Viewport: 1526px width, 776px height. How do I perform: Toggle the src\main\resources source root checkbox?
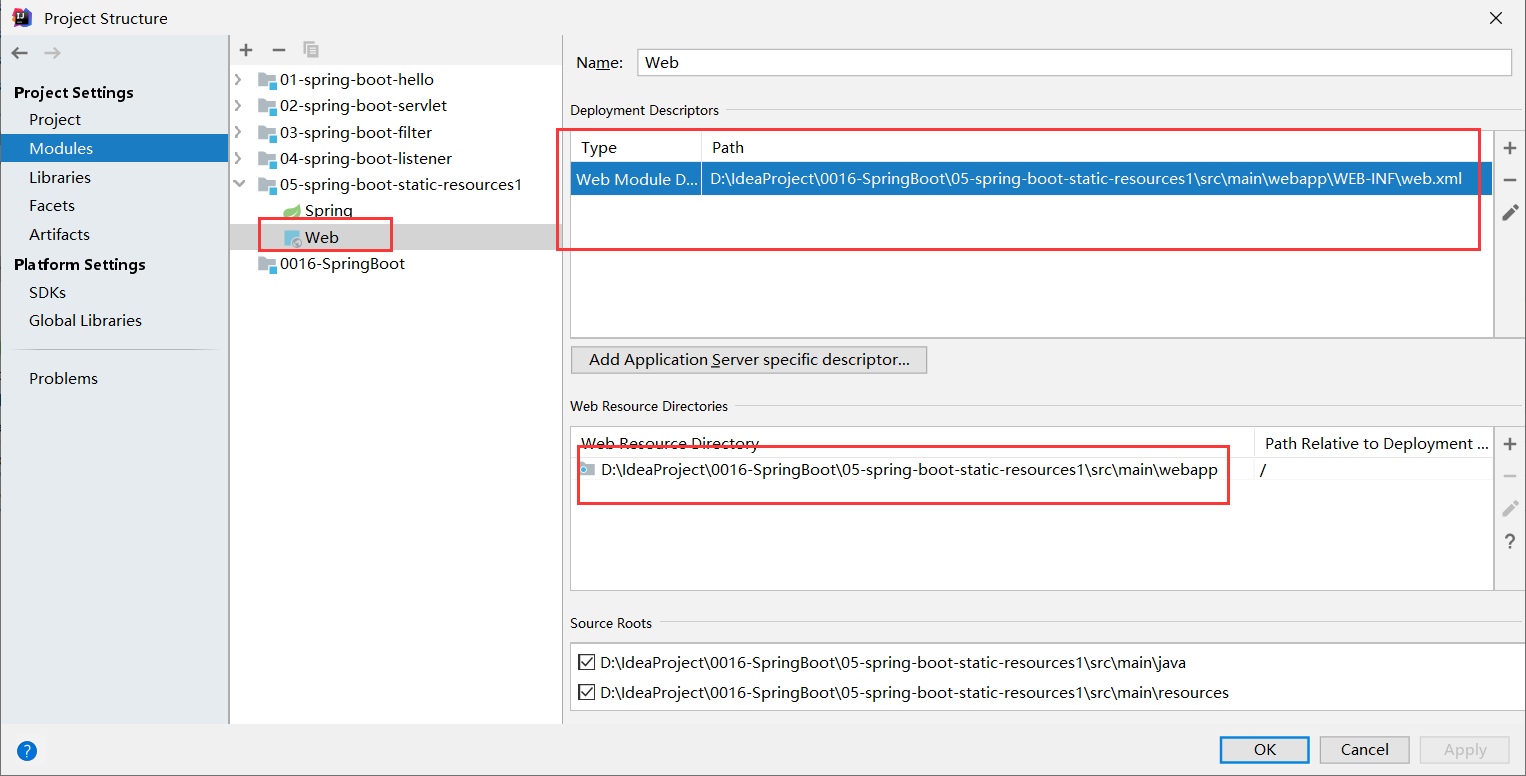[587, 692]
